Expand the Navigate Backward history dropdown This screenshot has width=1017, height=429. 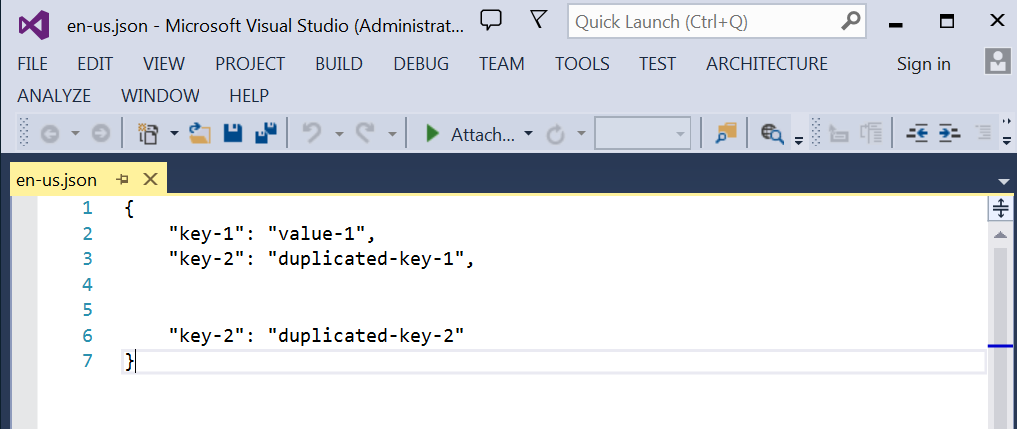pos(75,134)
